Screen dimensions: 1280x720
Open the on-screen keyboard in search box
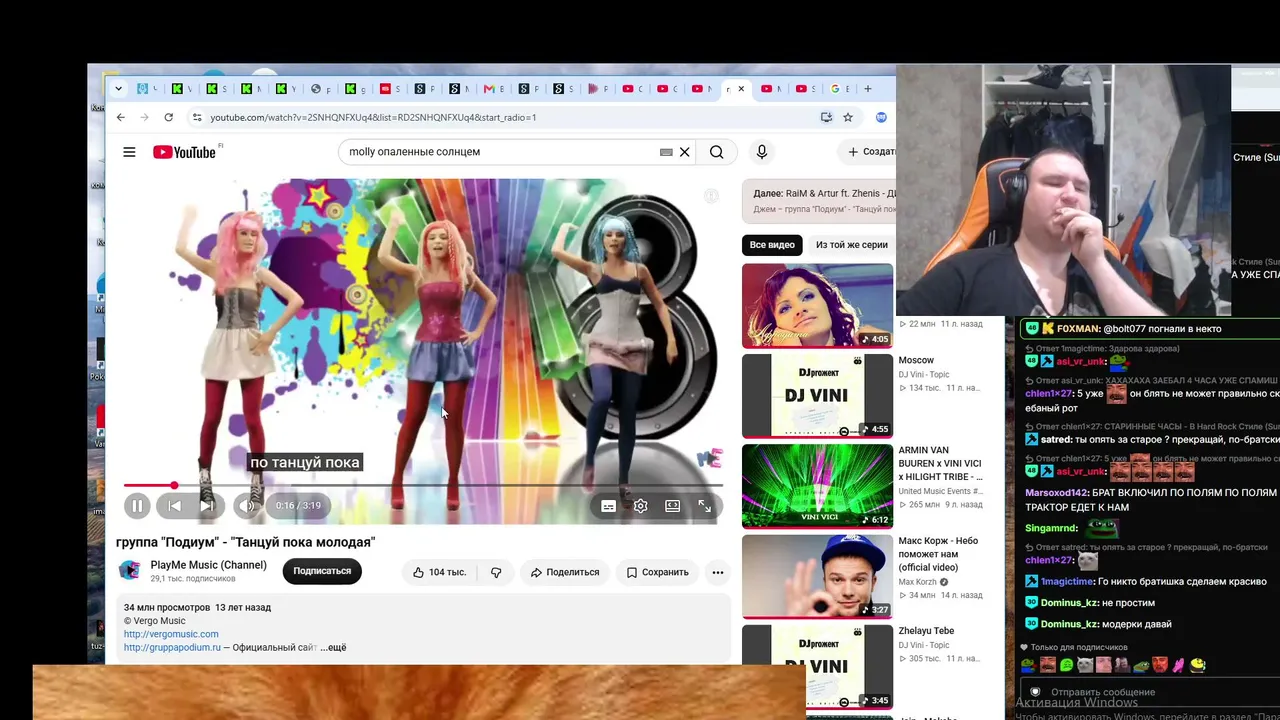click(666, 152)
